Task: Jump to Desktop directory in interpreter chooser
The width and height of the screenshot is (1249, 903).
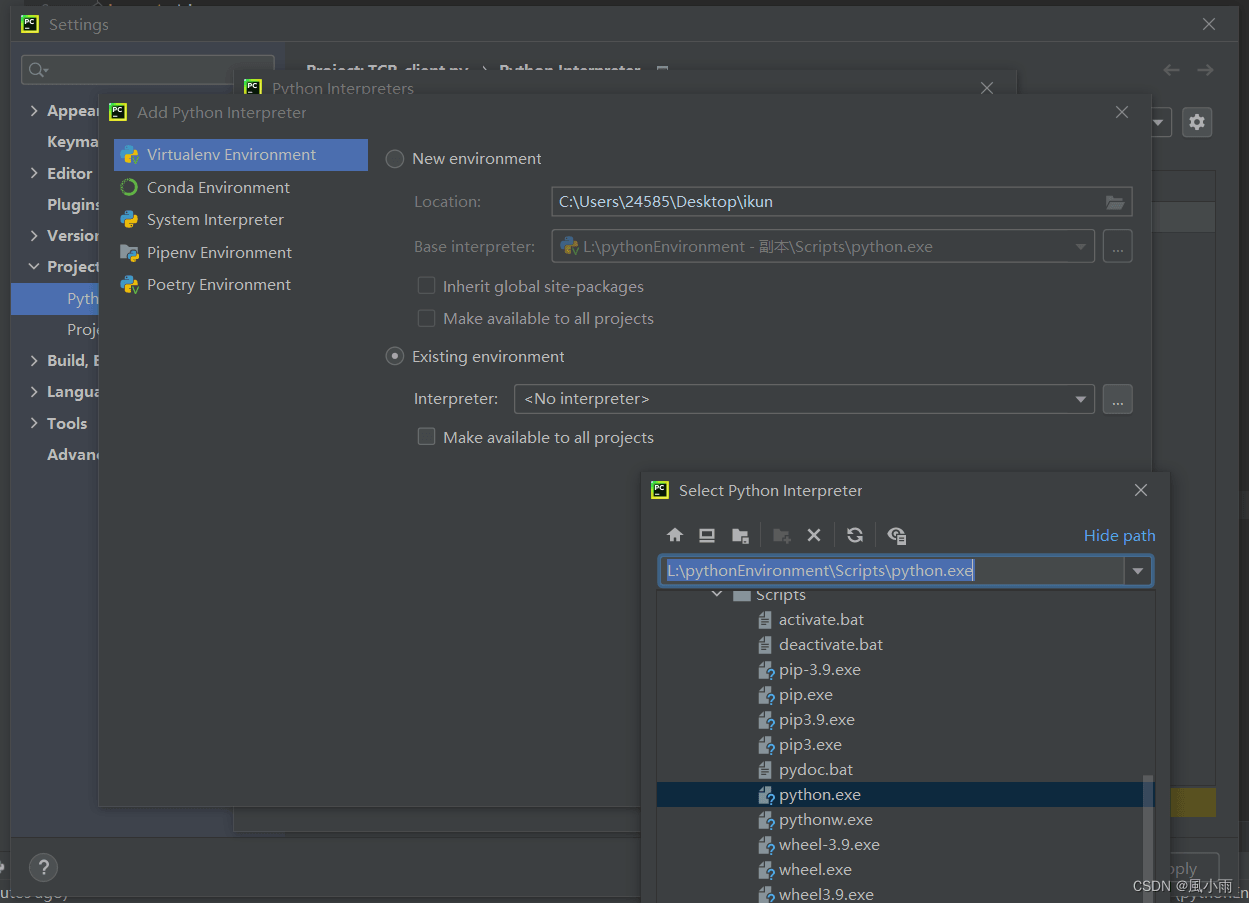Action: pos(707,535)
